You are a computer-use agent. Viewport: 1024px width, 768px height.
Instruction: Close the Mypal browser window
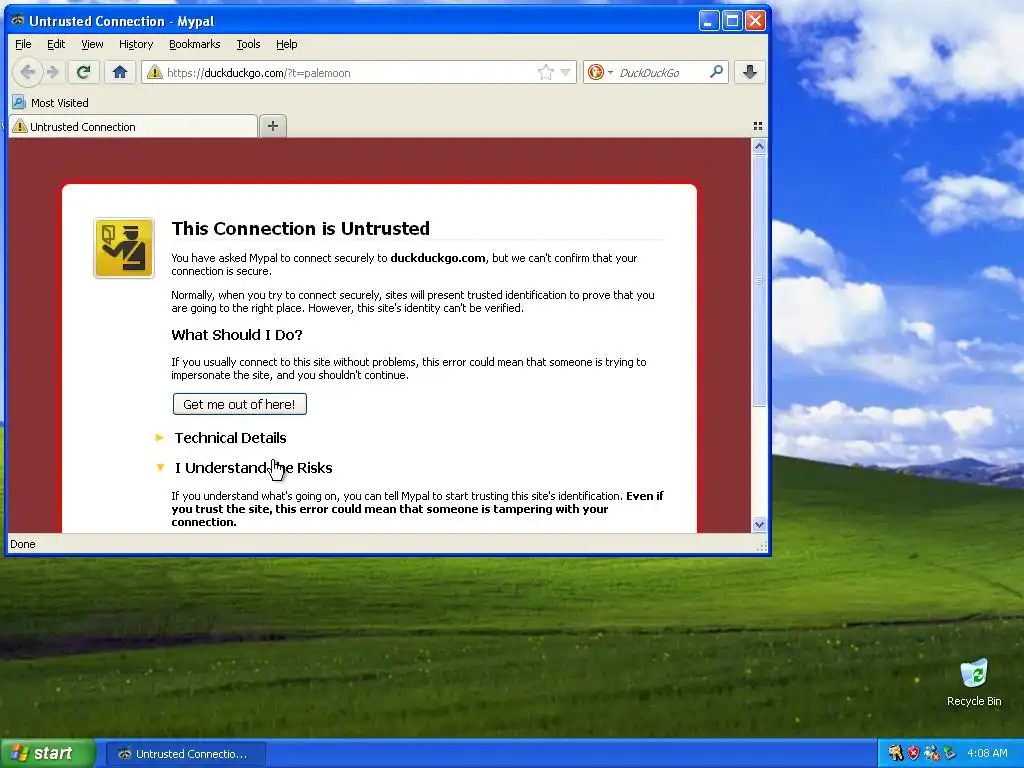756,21
